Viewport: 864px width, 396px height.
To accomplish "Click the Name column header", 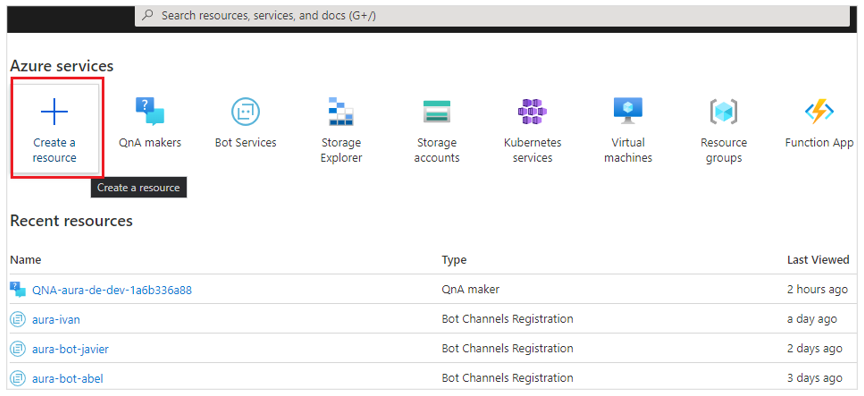I will point(25,260).
